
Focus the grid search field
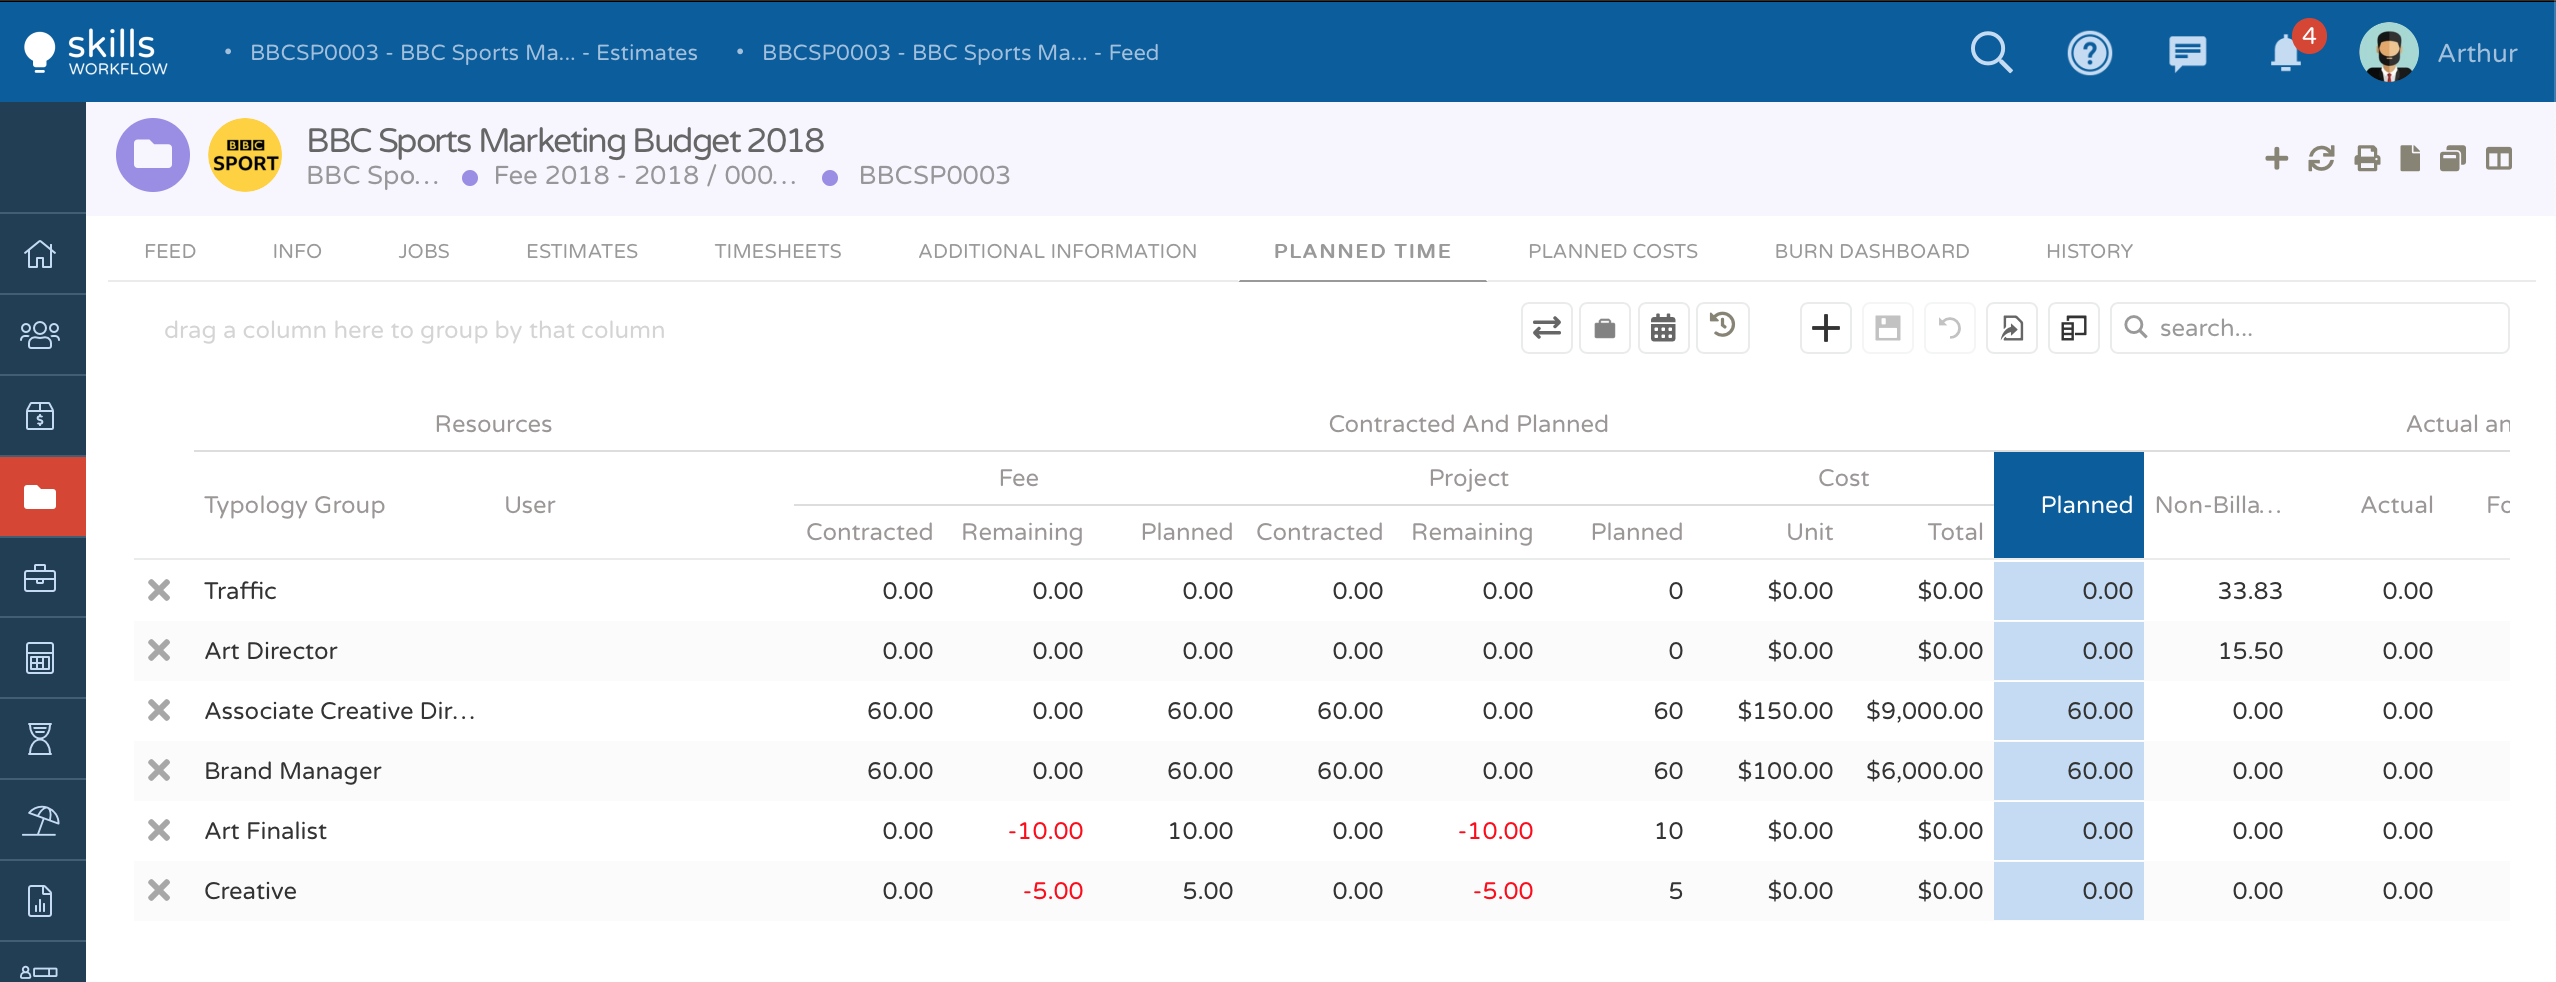pyautogui.click(x=2310, y=328)
